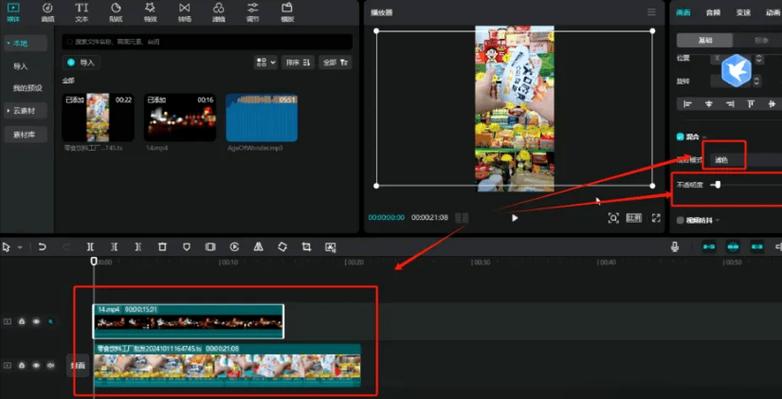Click the shield marker icon
This screenshot has height=399, width=782.
[186, 247]
